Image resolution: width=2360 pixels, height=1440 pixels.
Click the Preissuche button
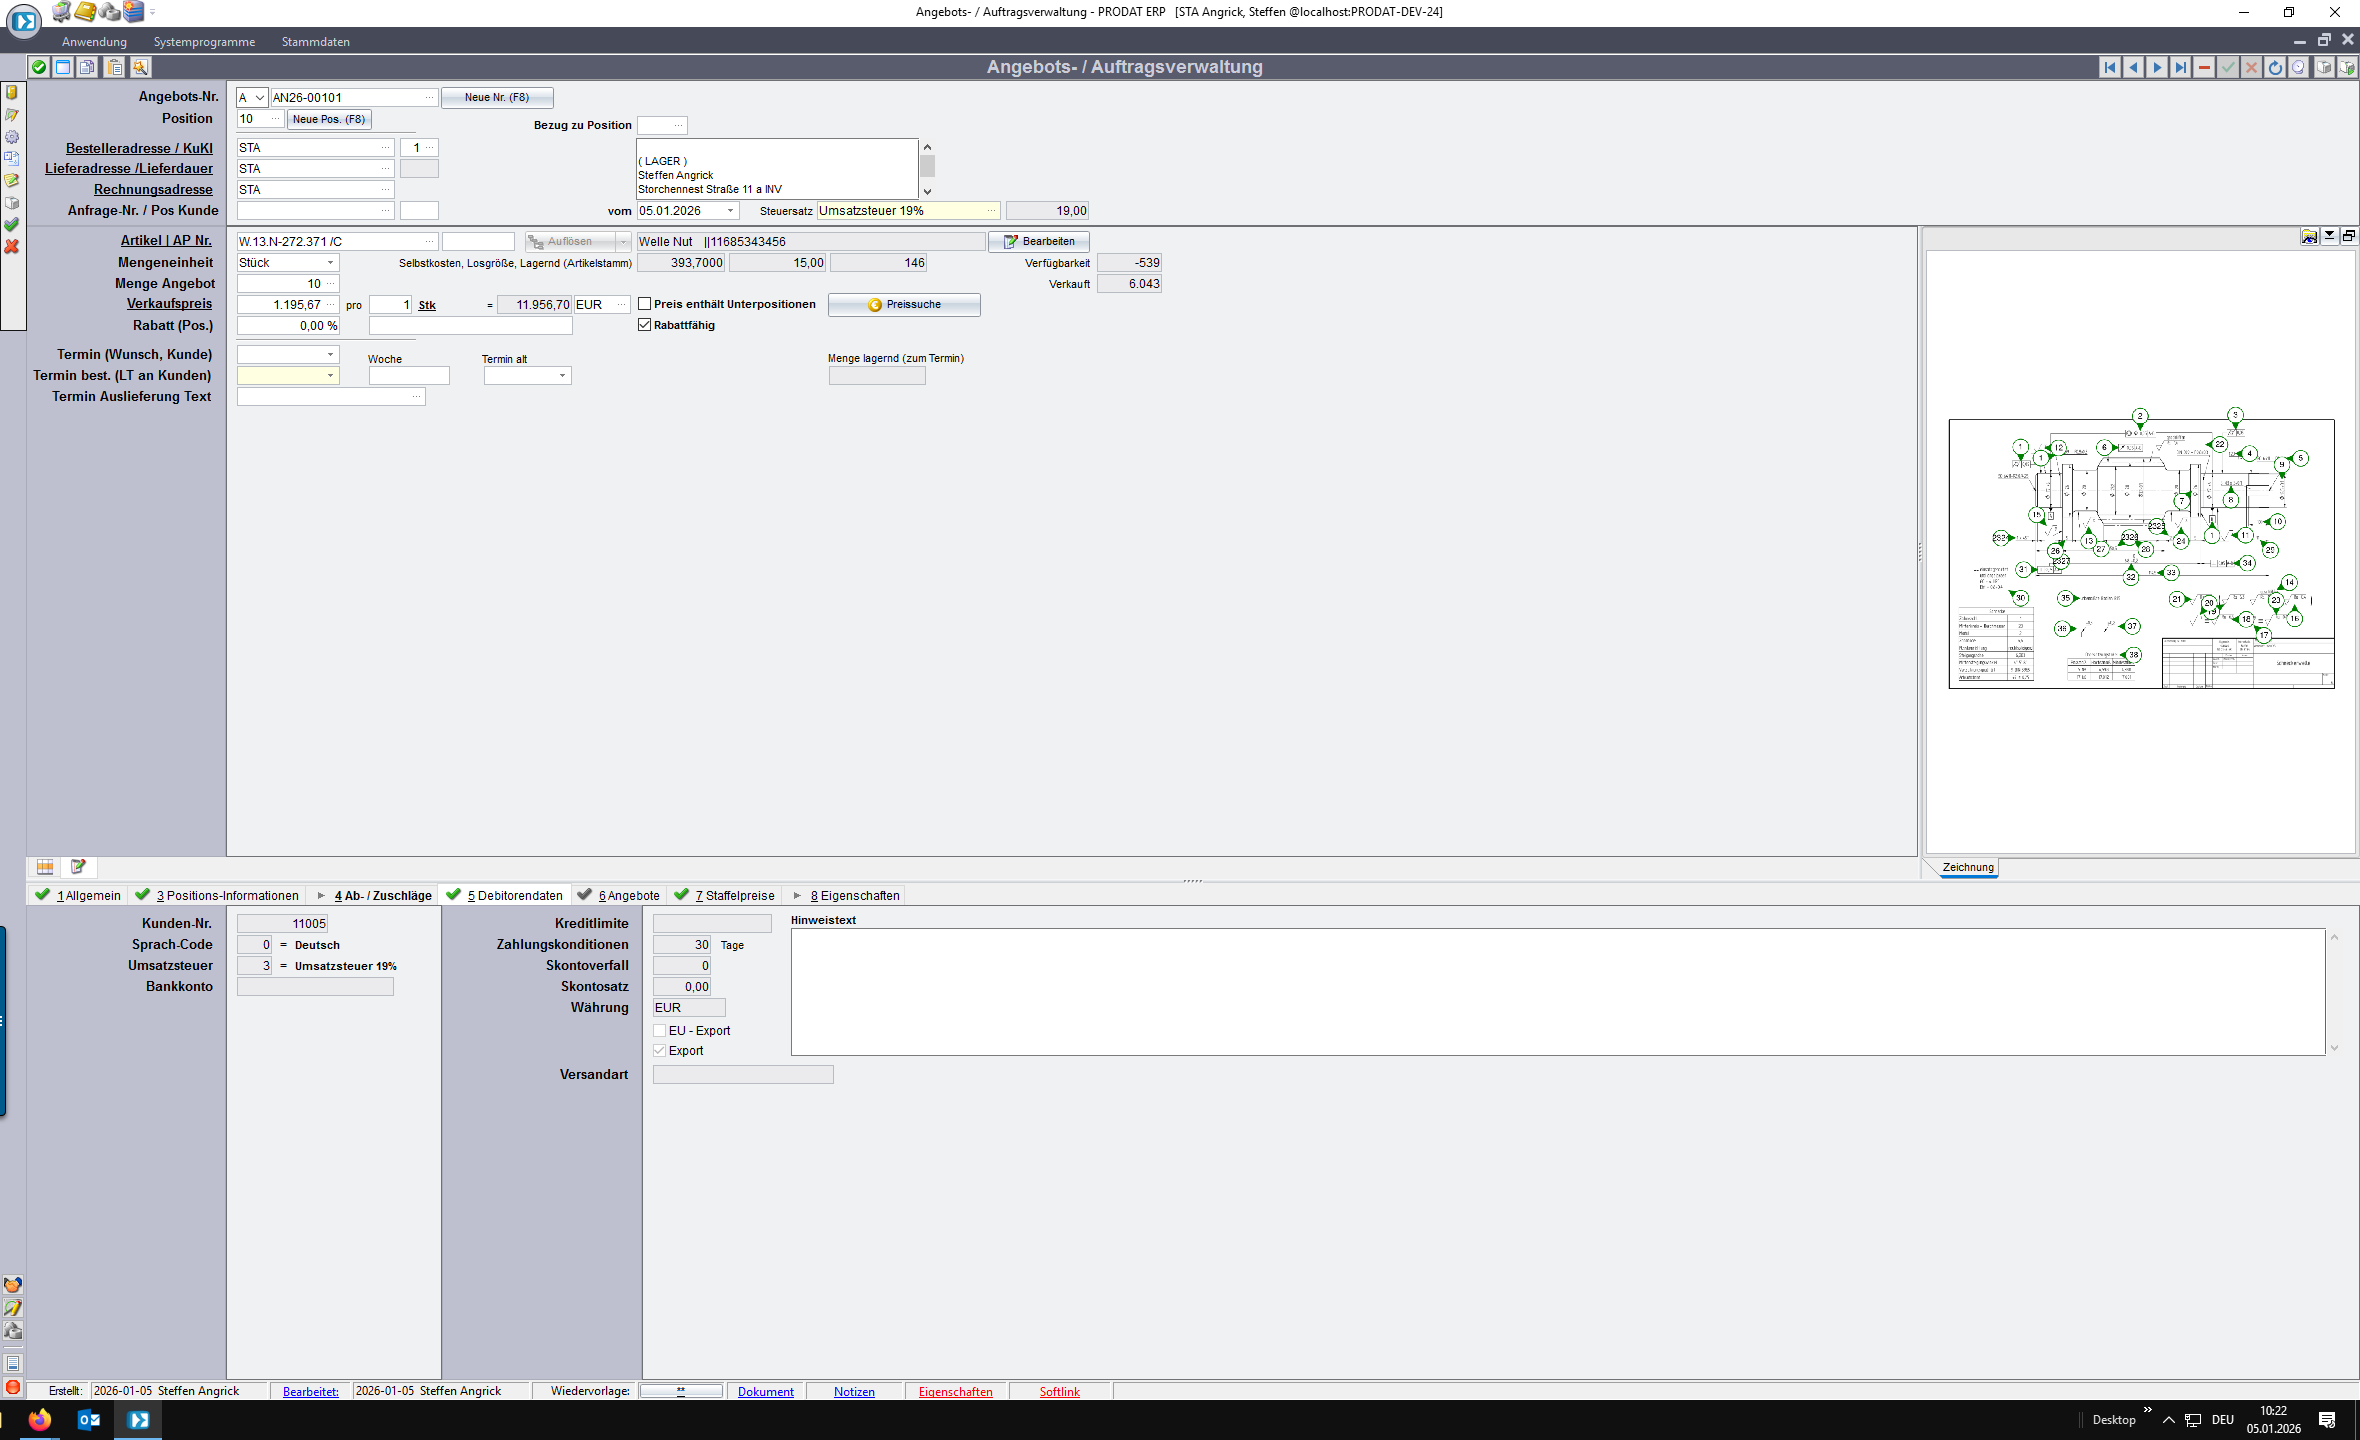click(x=904, y=305)
